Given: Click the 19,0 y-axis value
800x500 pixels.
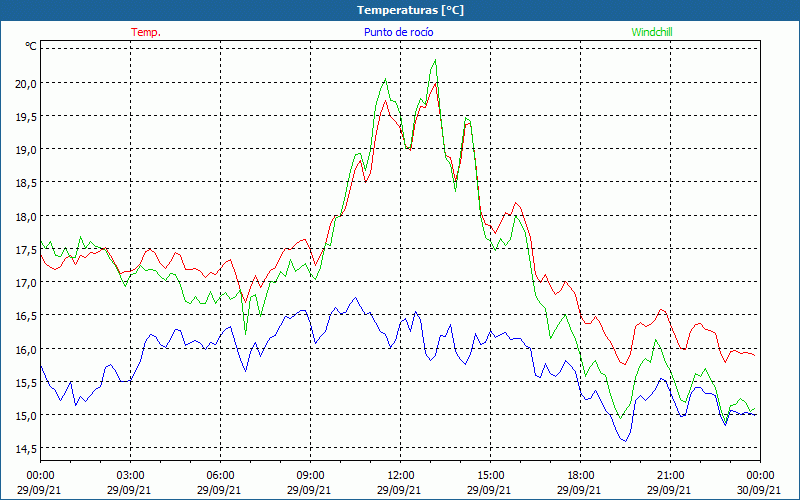Looking at the screenshot, I should 26,150.
